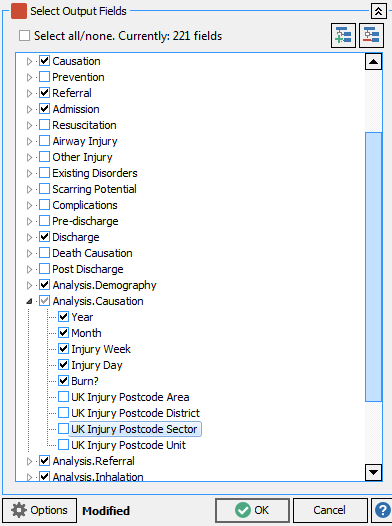The height and width of the screenshot is (526, 392).
Task: Click the vertical scrollbar thumb
Action: point(373,267)
